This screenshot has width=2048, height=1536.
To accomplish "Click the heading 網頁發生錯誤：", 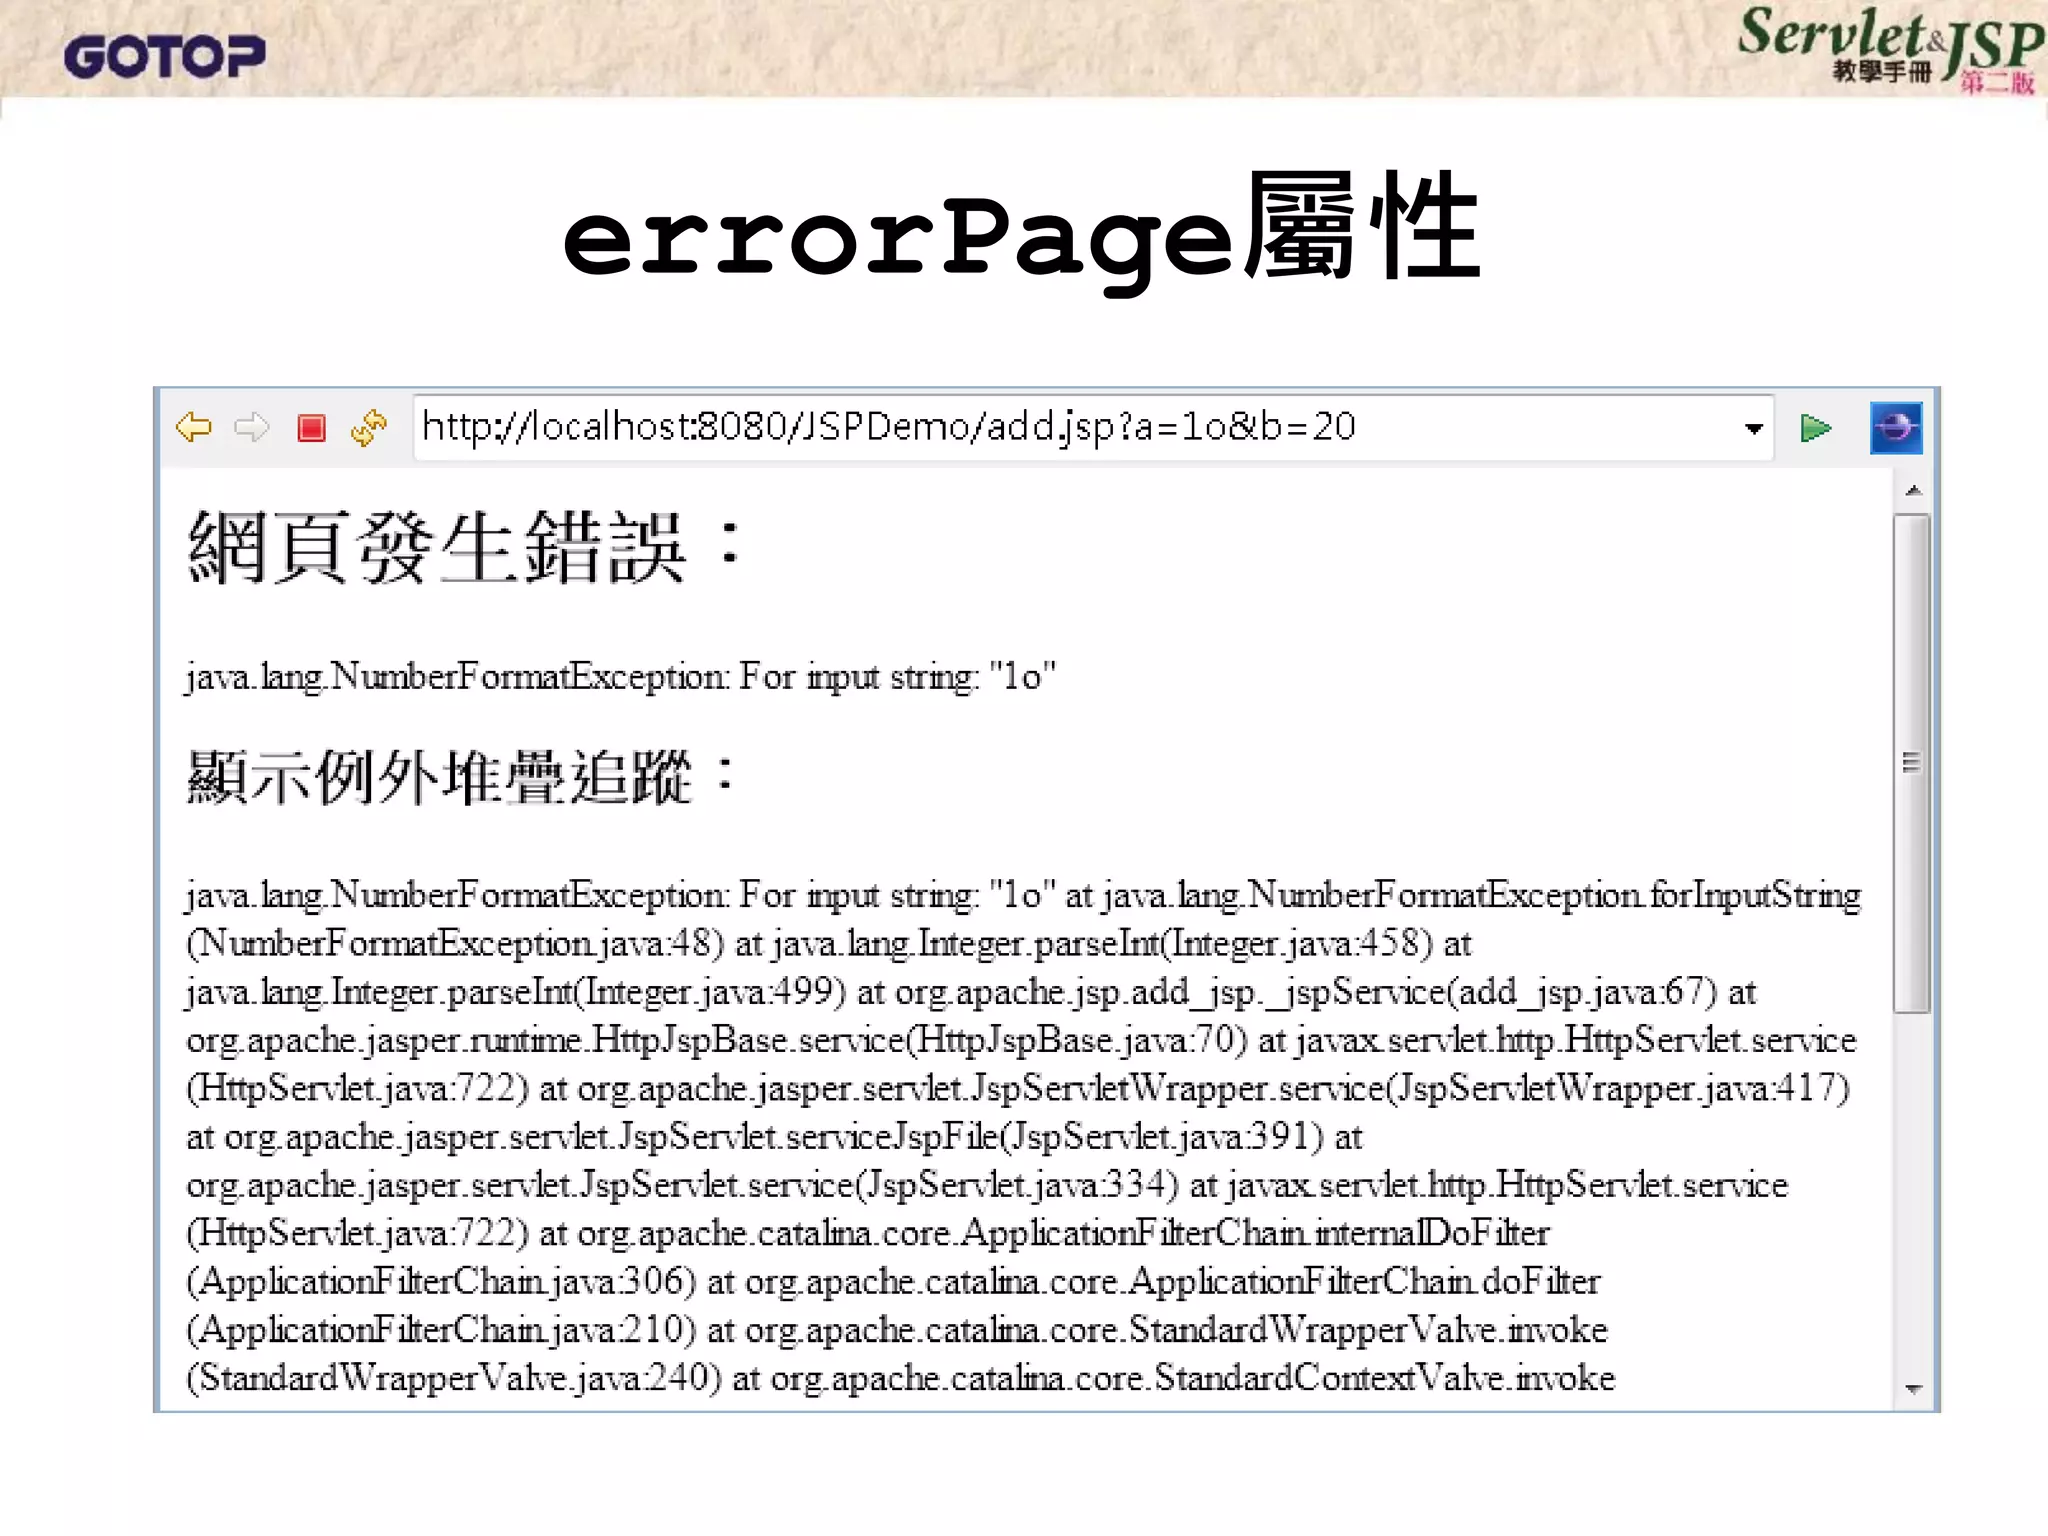I will coord(465,546).
